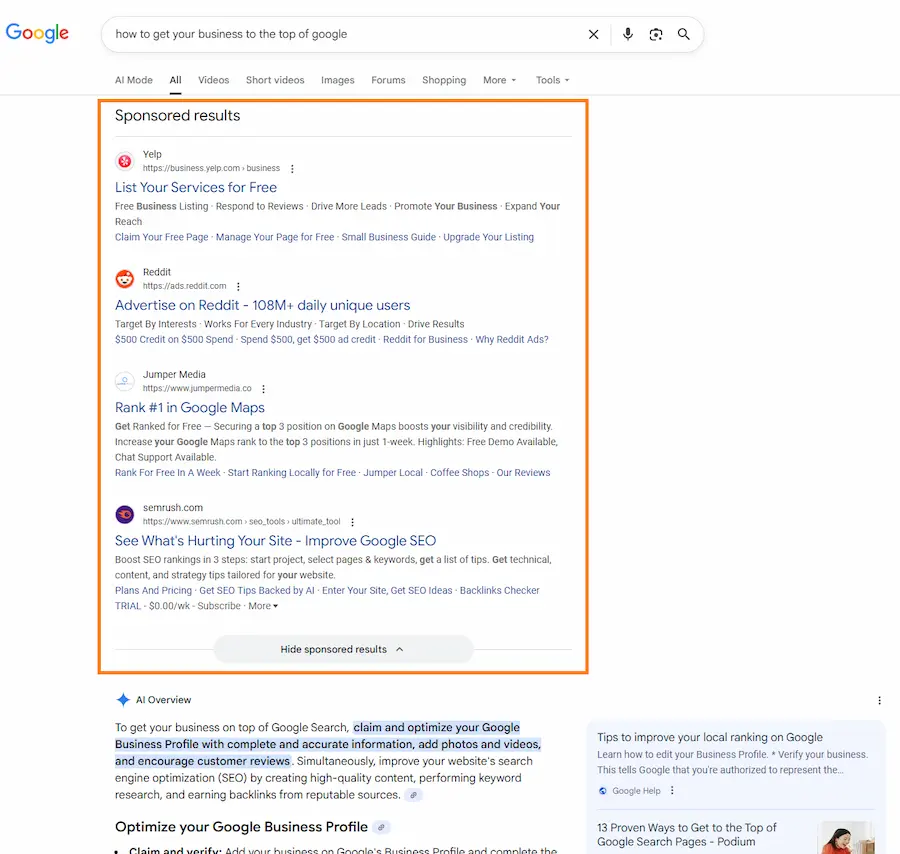
Task: Click the Jumper Media favicon
Action: tap(124, 381)
